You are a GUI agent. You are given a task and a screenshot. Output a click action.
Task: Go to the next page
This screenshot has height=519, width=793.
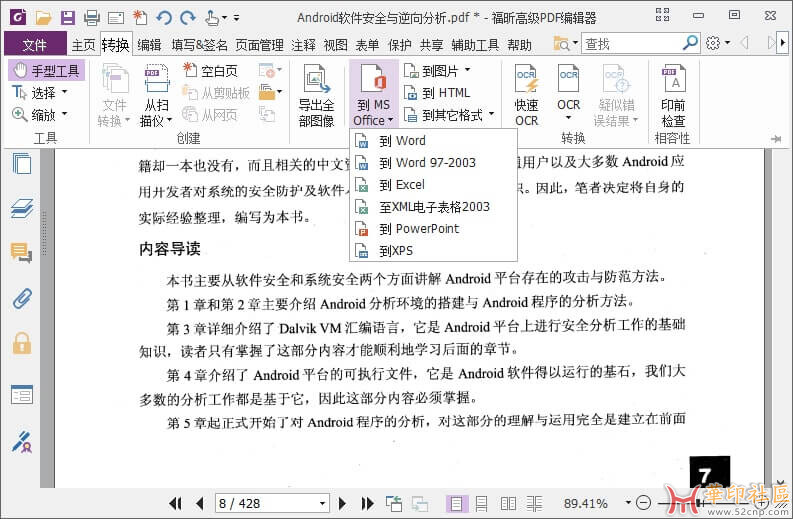[x=342, y=503]
